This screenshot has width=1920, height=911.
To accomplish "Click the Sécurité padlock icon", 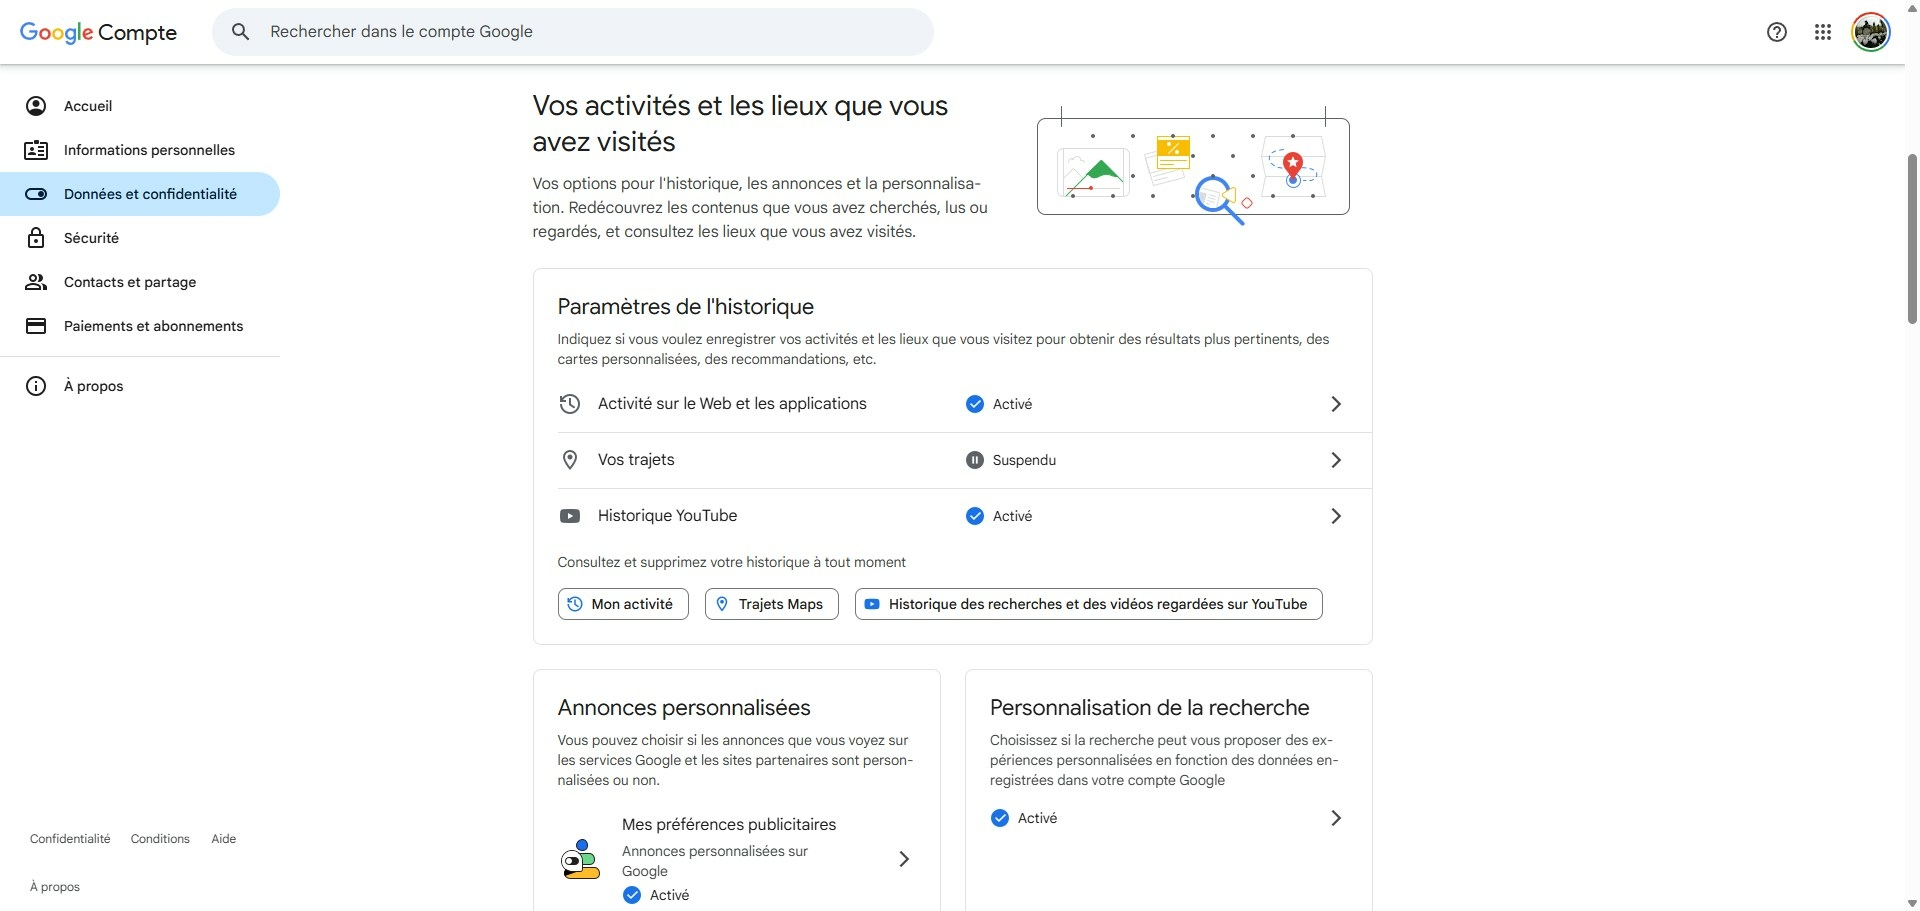I will click(x=36, y=238).
